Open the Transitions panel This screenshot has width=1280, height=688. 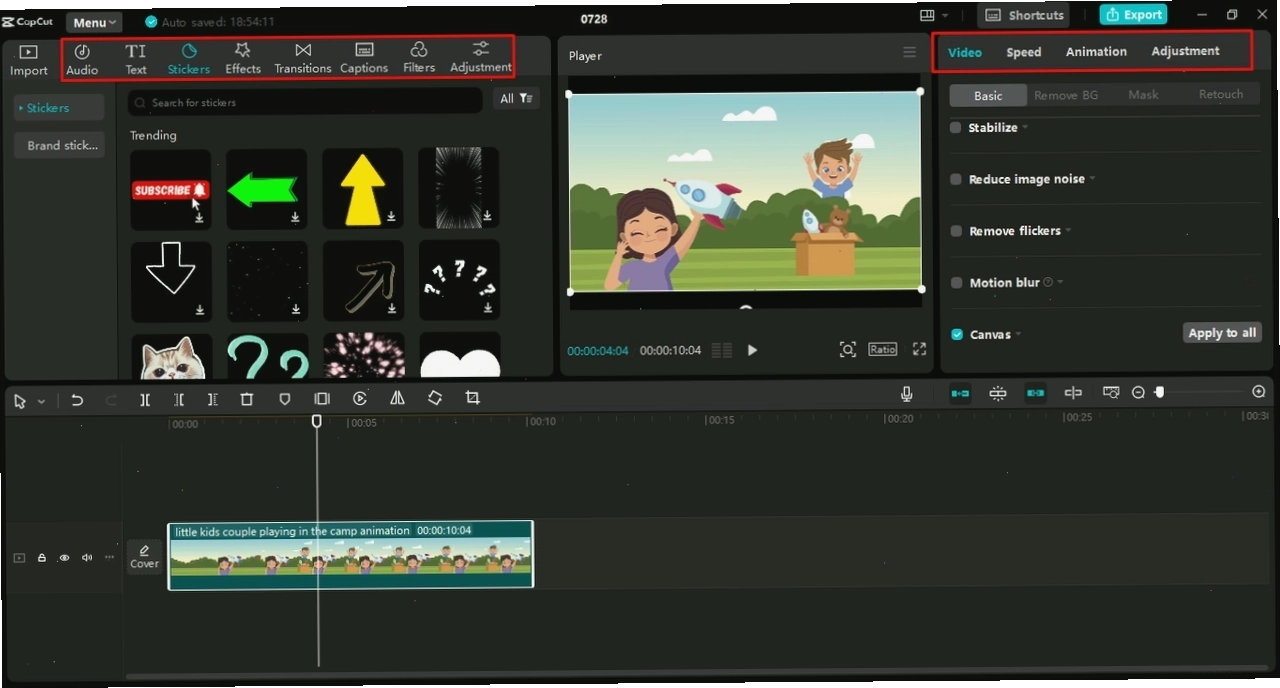point(303,59)
